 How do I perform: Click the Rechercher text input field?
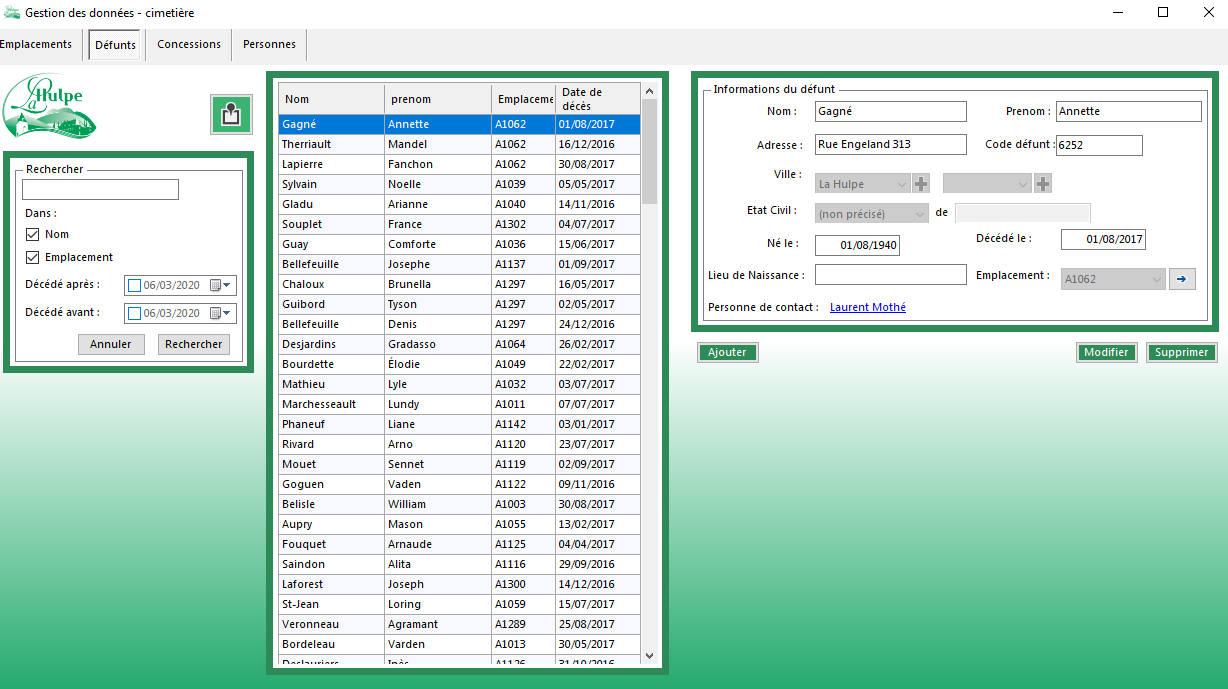100,190
